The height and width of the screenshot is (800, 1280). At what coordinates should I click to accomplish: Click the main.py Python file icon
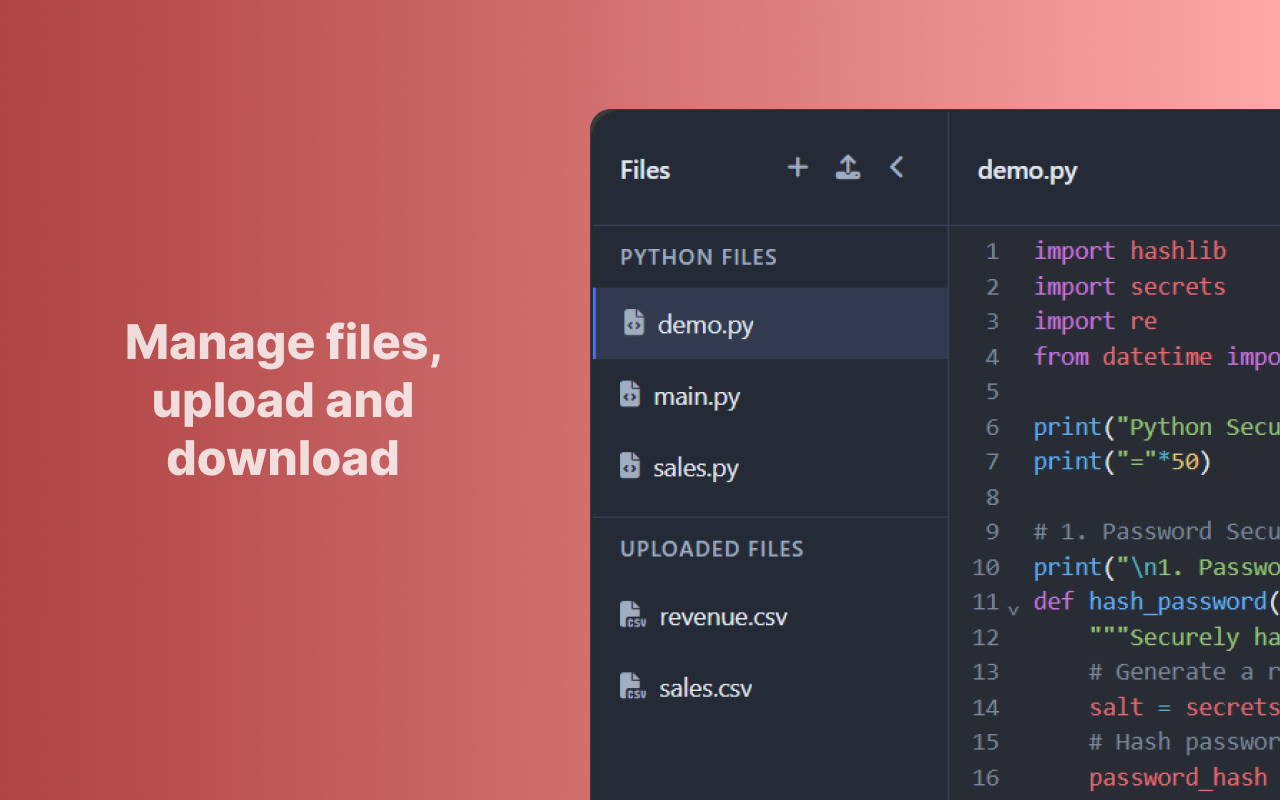pos(628,395)
